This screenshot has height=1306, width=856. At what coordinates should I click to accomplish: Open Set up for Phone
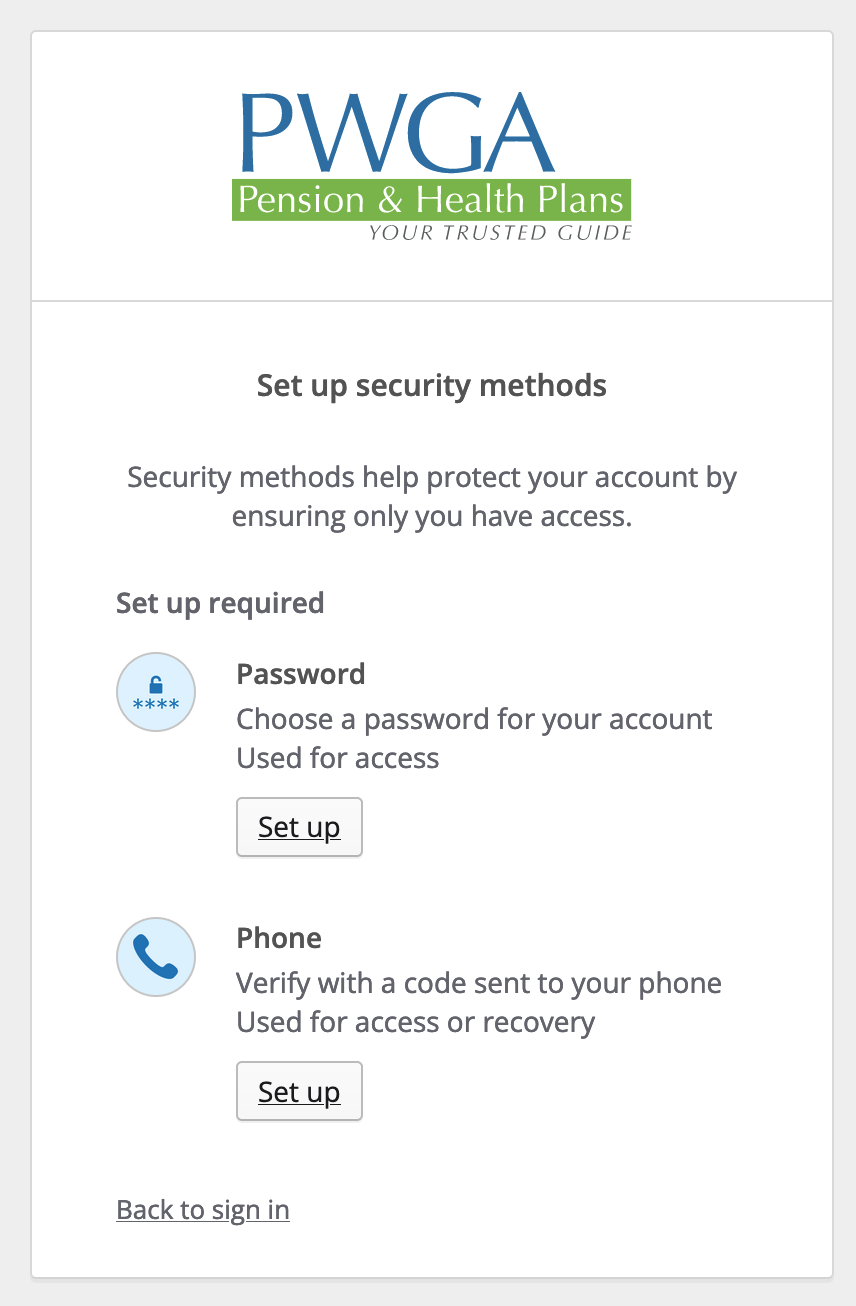point(299,1092)
